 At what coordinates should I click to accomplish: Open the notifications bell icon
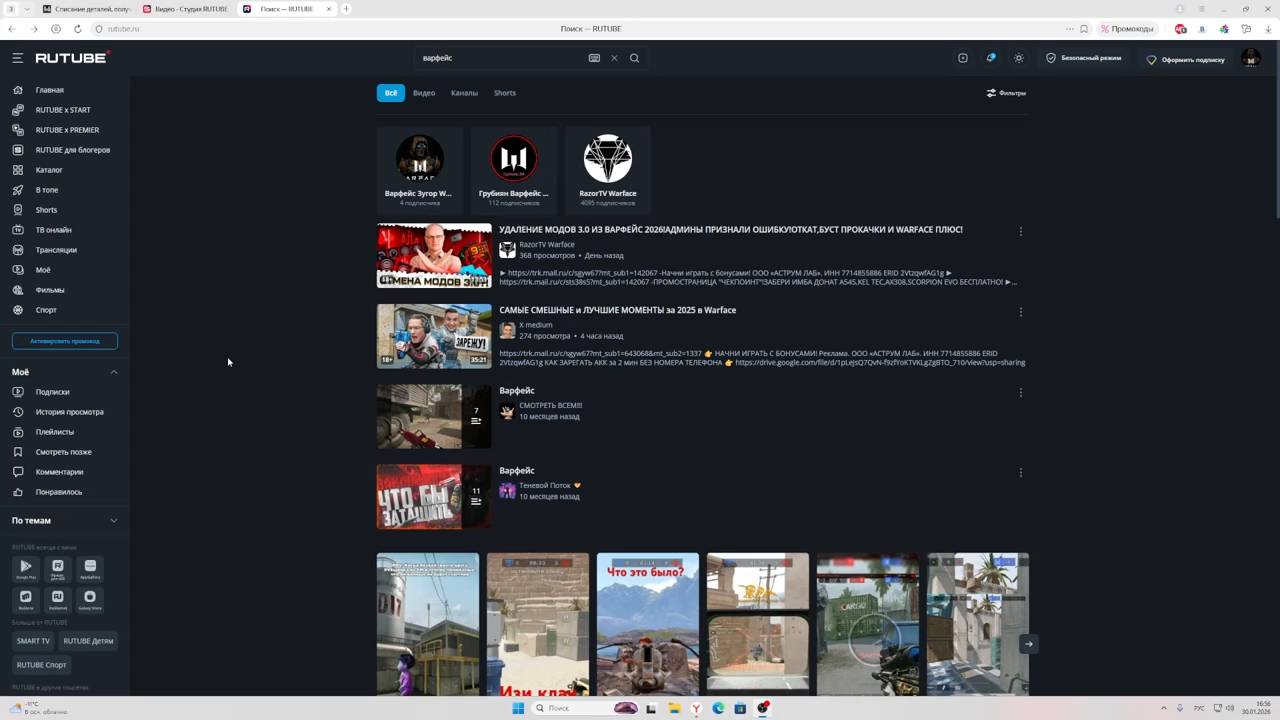991,58
